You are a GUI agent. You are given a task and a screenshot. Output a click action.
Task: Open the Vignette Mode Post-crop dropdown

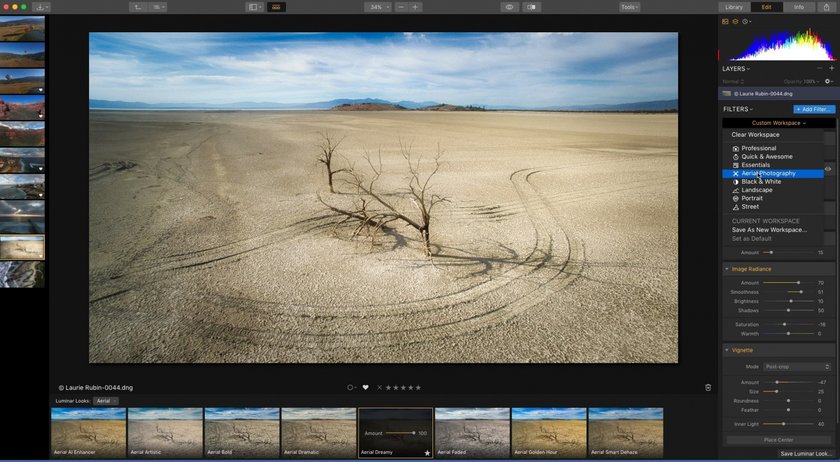tap(797, 367)
